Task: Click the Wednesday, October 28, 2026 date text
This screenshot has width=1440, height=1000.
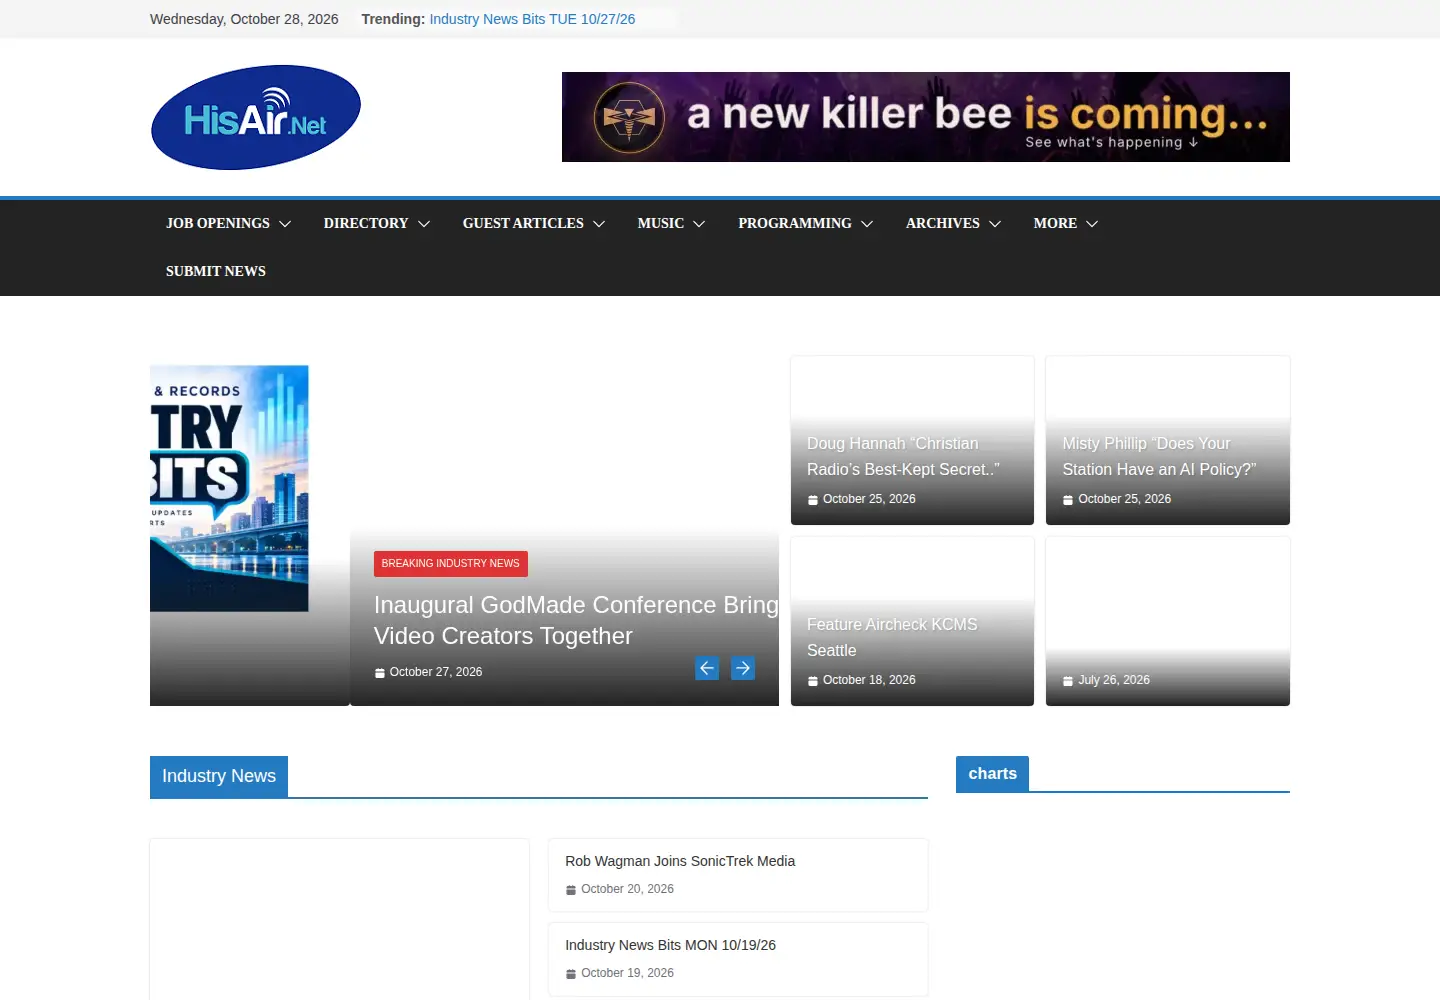Action: pyautogui.click(x=244, y=19)
